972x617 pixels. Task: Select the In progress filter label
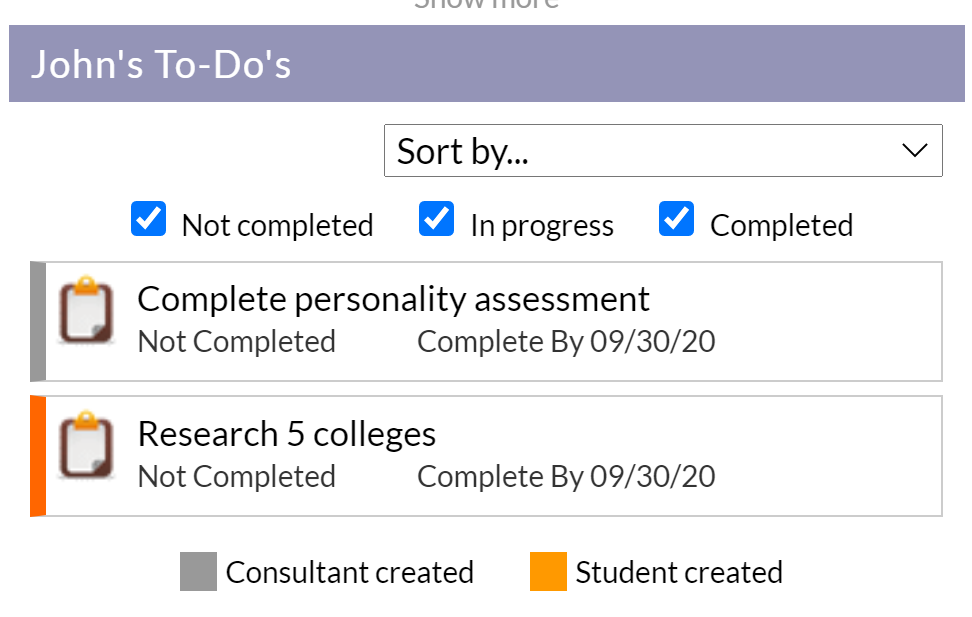542,226
